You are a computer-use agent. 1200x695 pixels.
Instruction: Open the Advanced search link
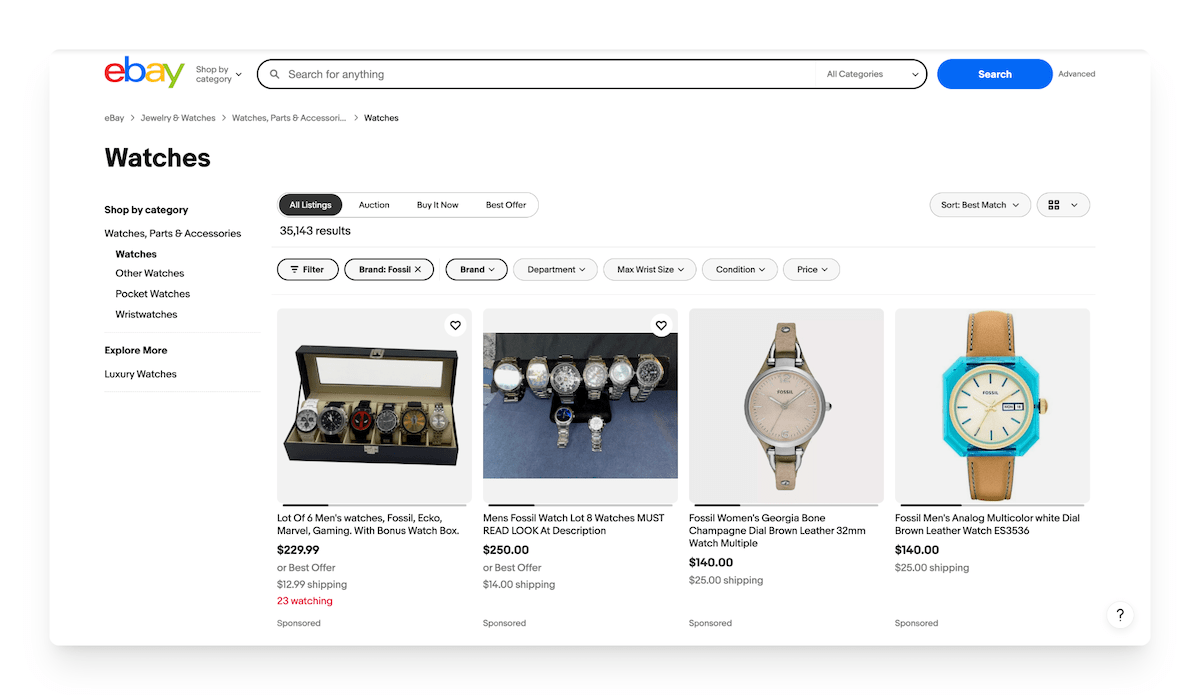(x=1077, y=74)
